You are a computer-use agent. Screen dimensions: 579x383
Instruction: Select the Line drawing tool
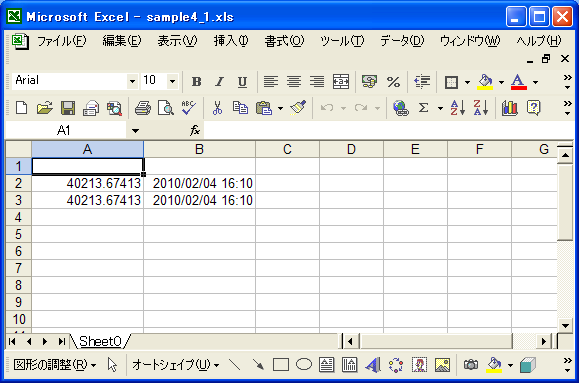coord(234,365)
